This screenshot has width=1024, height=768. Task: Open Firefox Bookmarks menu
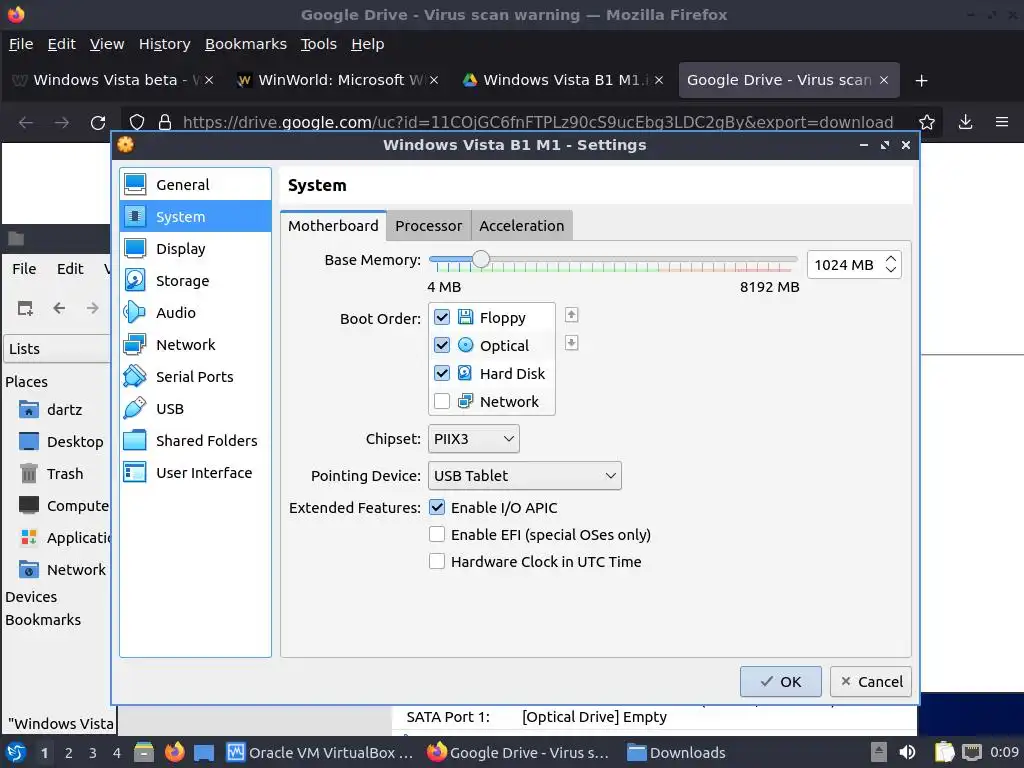tap(246, 44)
